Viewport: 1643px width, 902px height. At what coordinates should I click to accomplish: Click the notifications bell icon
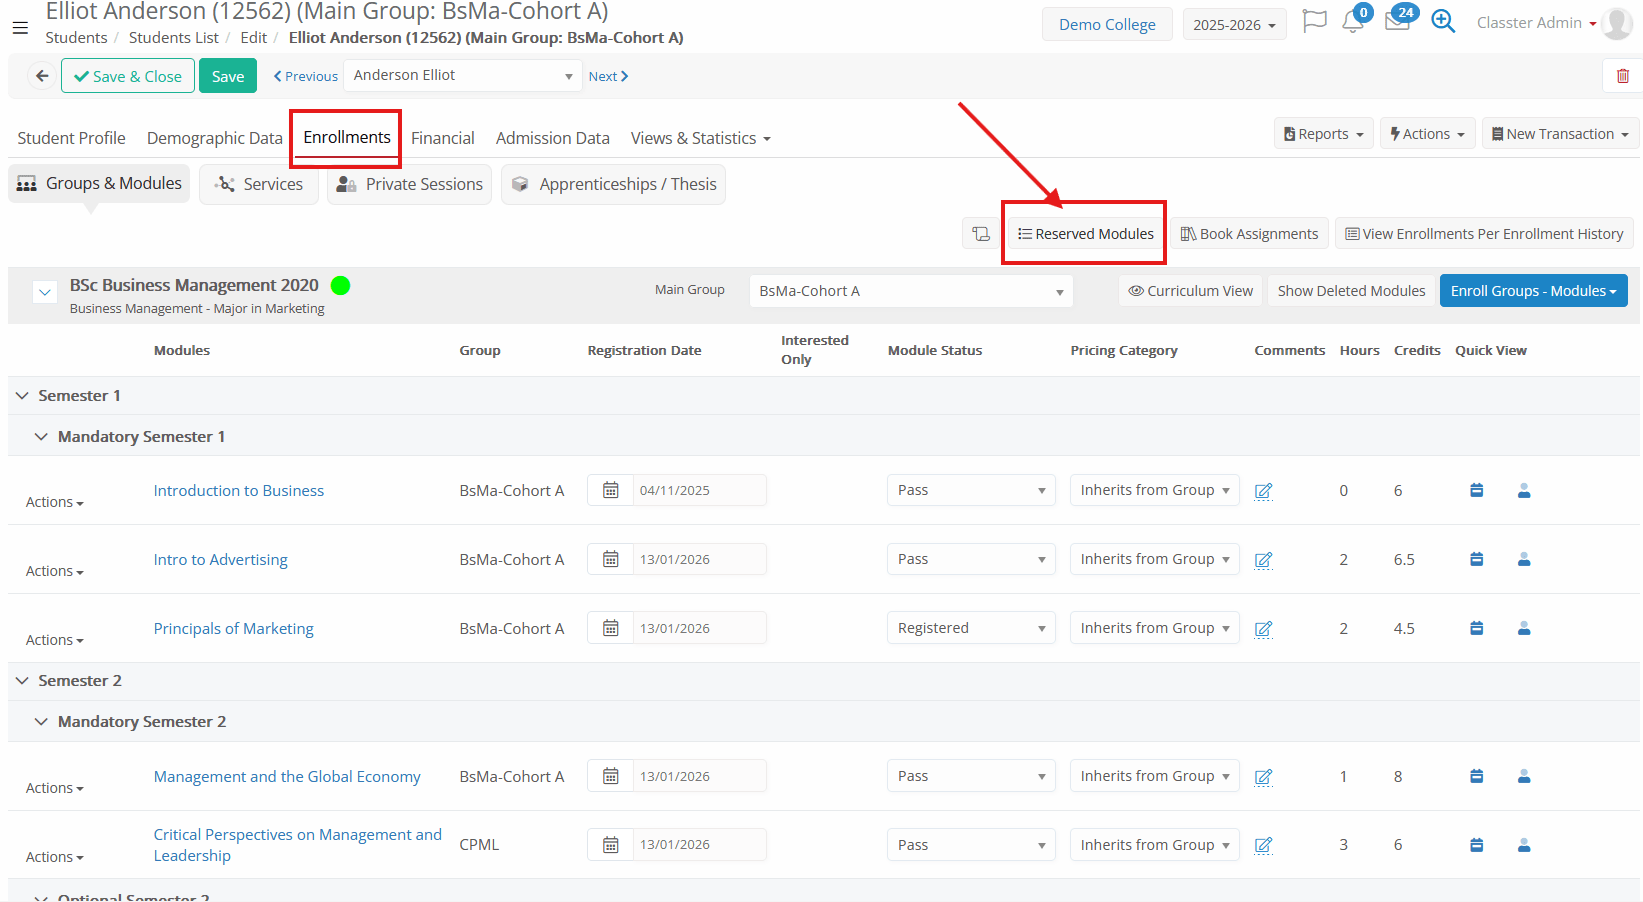click(x=1353, y=22)
